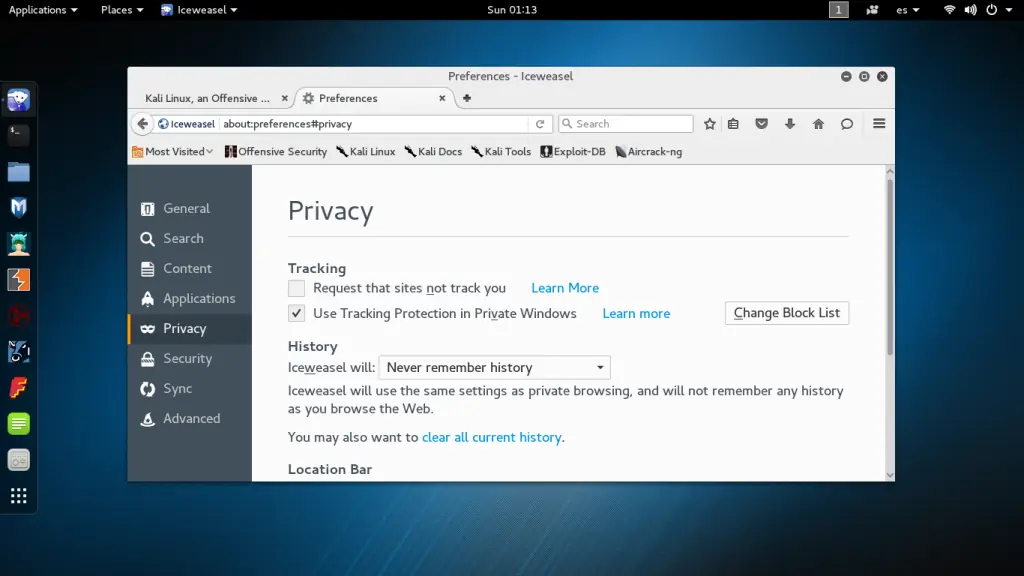The width and height of the screenshot is (1024, 576).
Task: Enable Request that sites not track you
Action: (x=296, y=288)
